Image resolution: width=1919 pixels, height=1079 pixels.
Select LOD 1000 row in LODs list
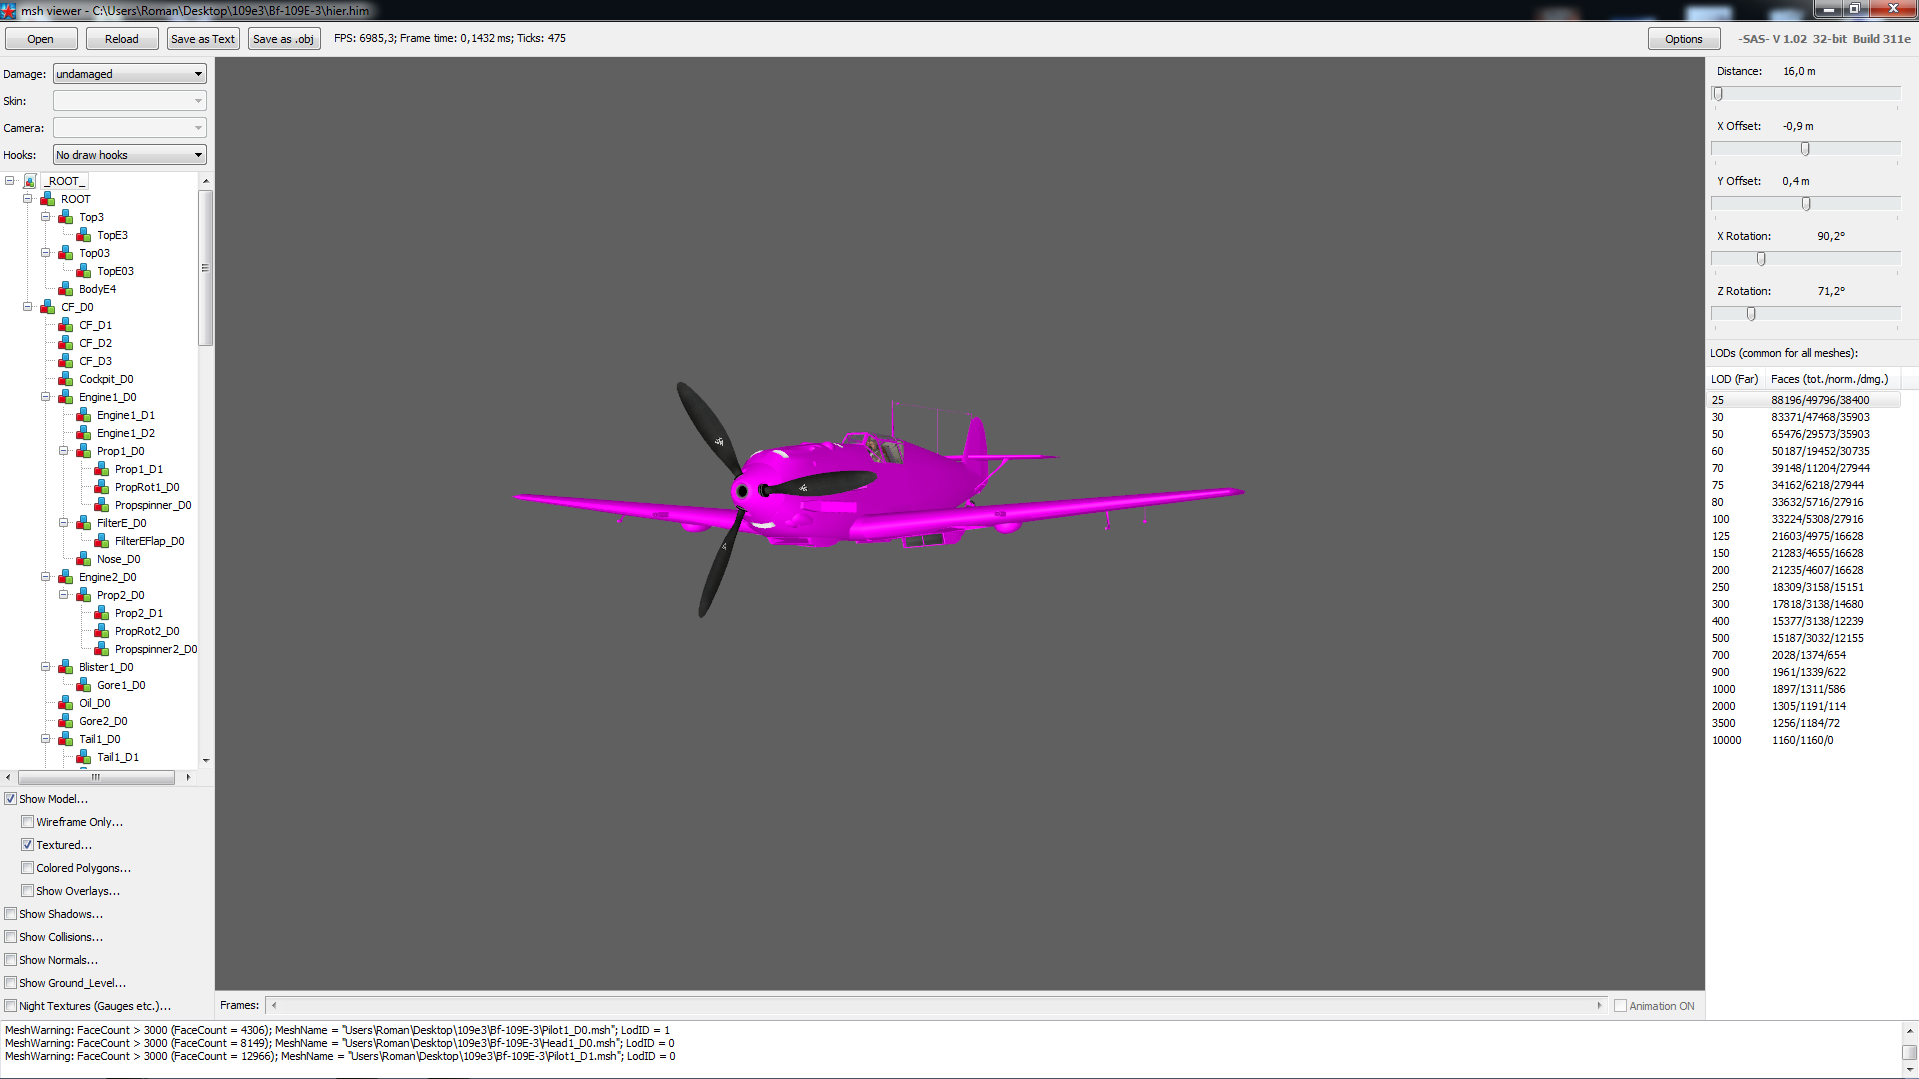pyautogui.click(x=1803, y=689)
